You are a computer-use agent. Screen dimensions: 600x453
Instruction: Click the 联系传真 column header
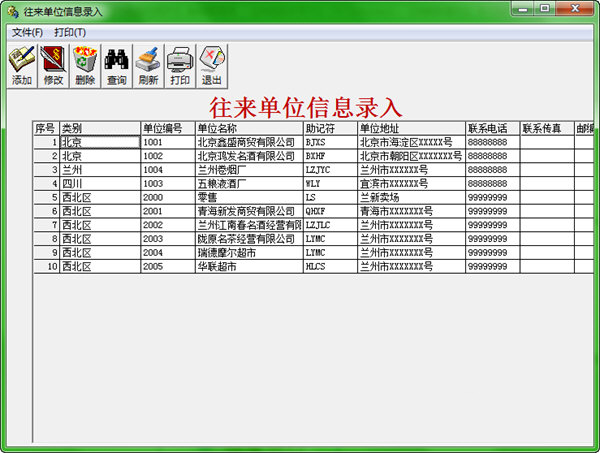click(x=547, y=128)
